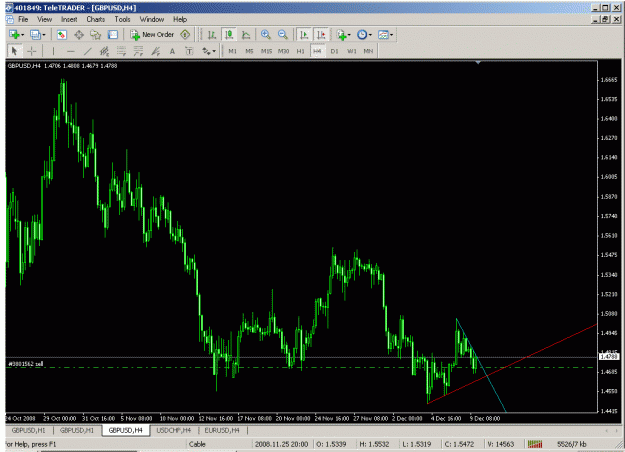Click the current price label 1.4788
Screen dimensions: 625x452
click(x=609, y=356)
